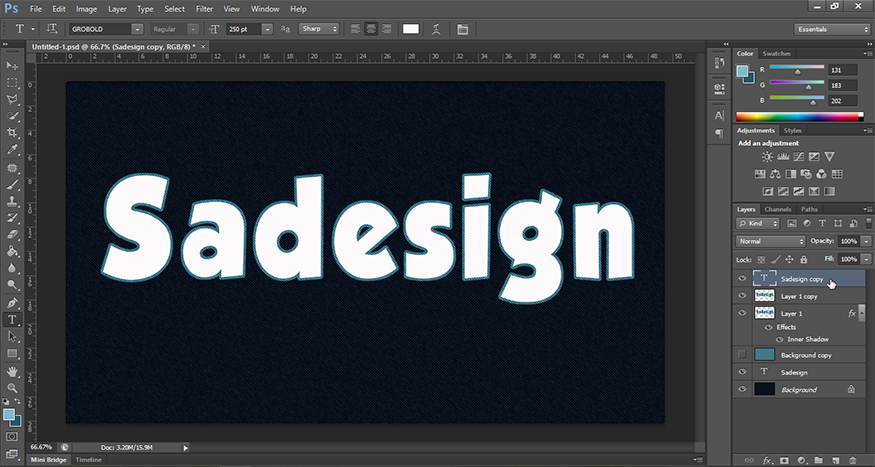Select the Quick Selection tool
This screenshot has height=467, width=875.
tap(12, 117)
